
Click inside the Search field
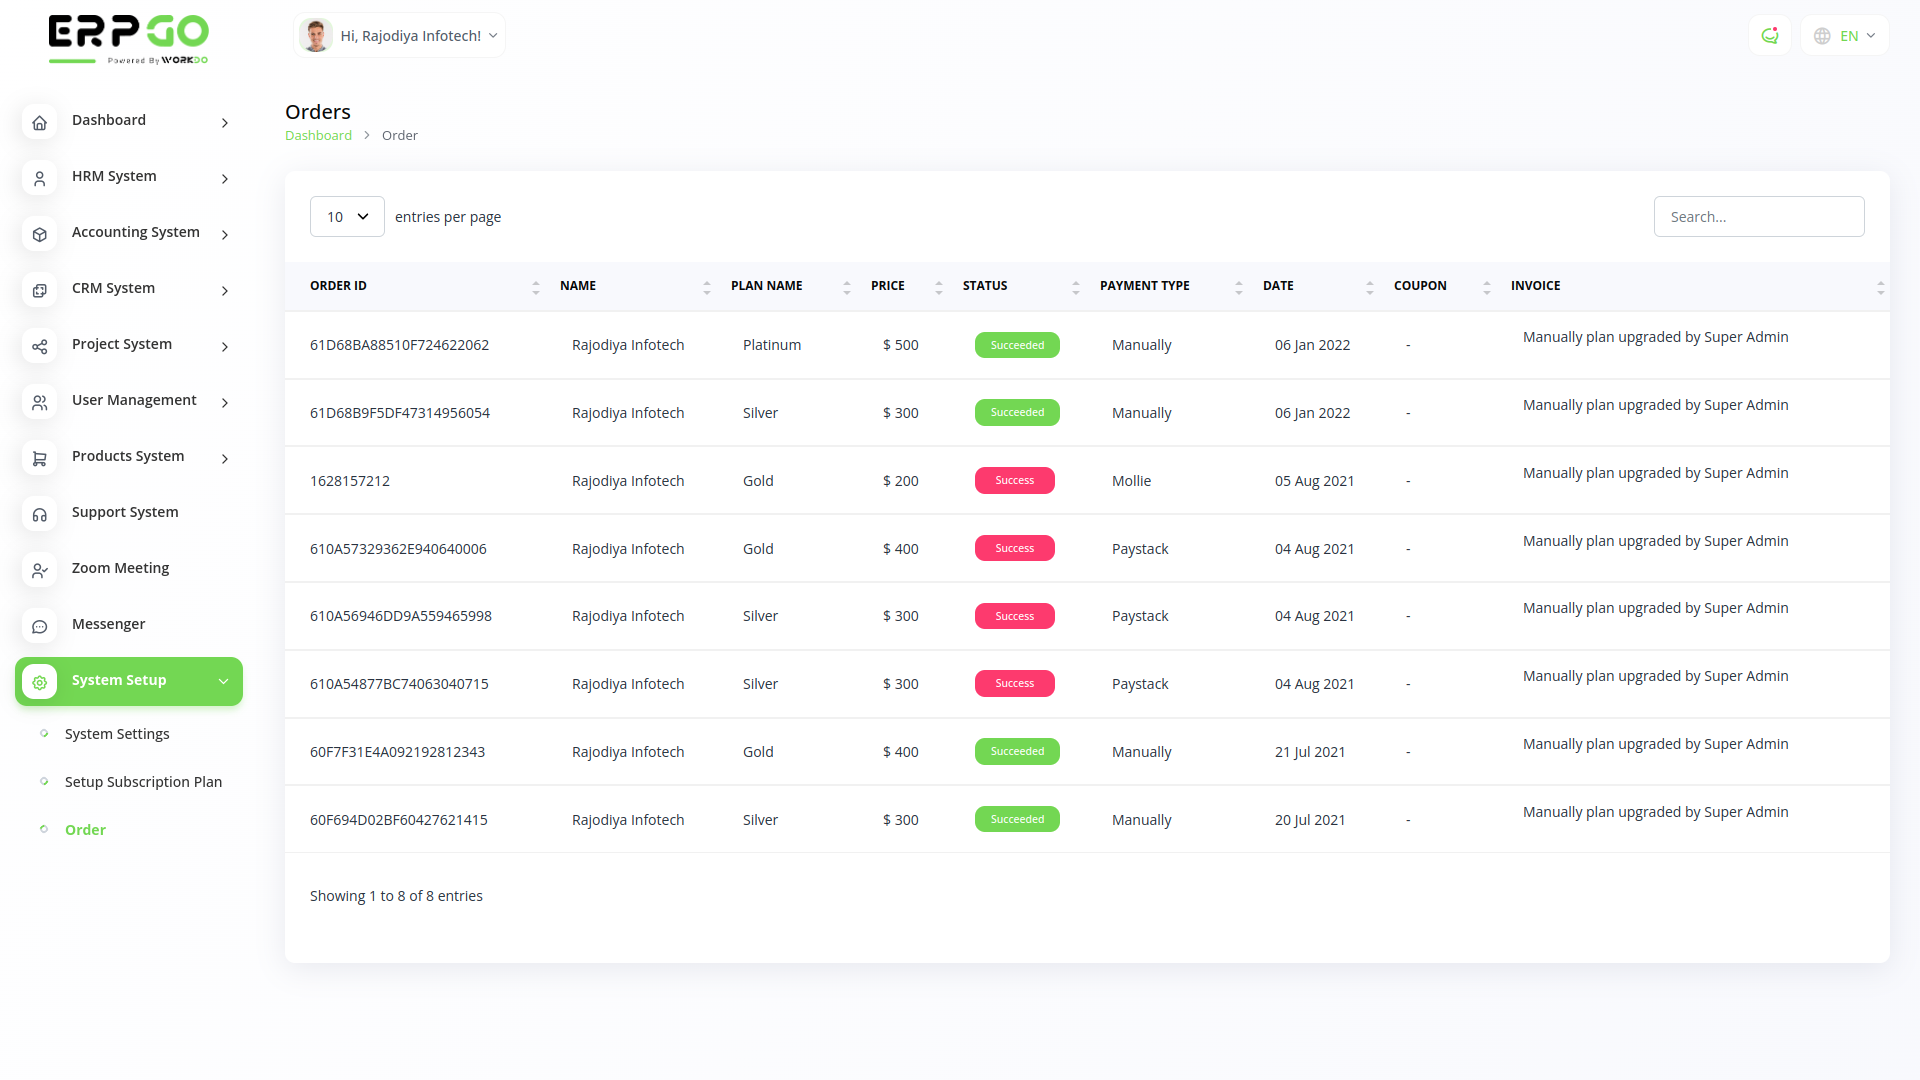click(1759, 216)
